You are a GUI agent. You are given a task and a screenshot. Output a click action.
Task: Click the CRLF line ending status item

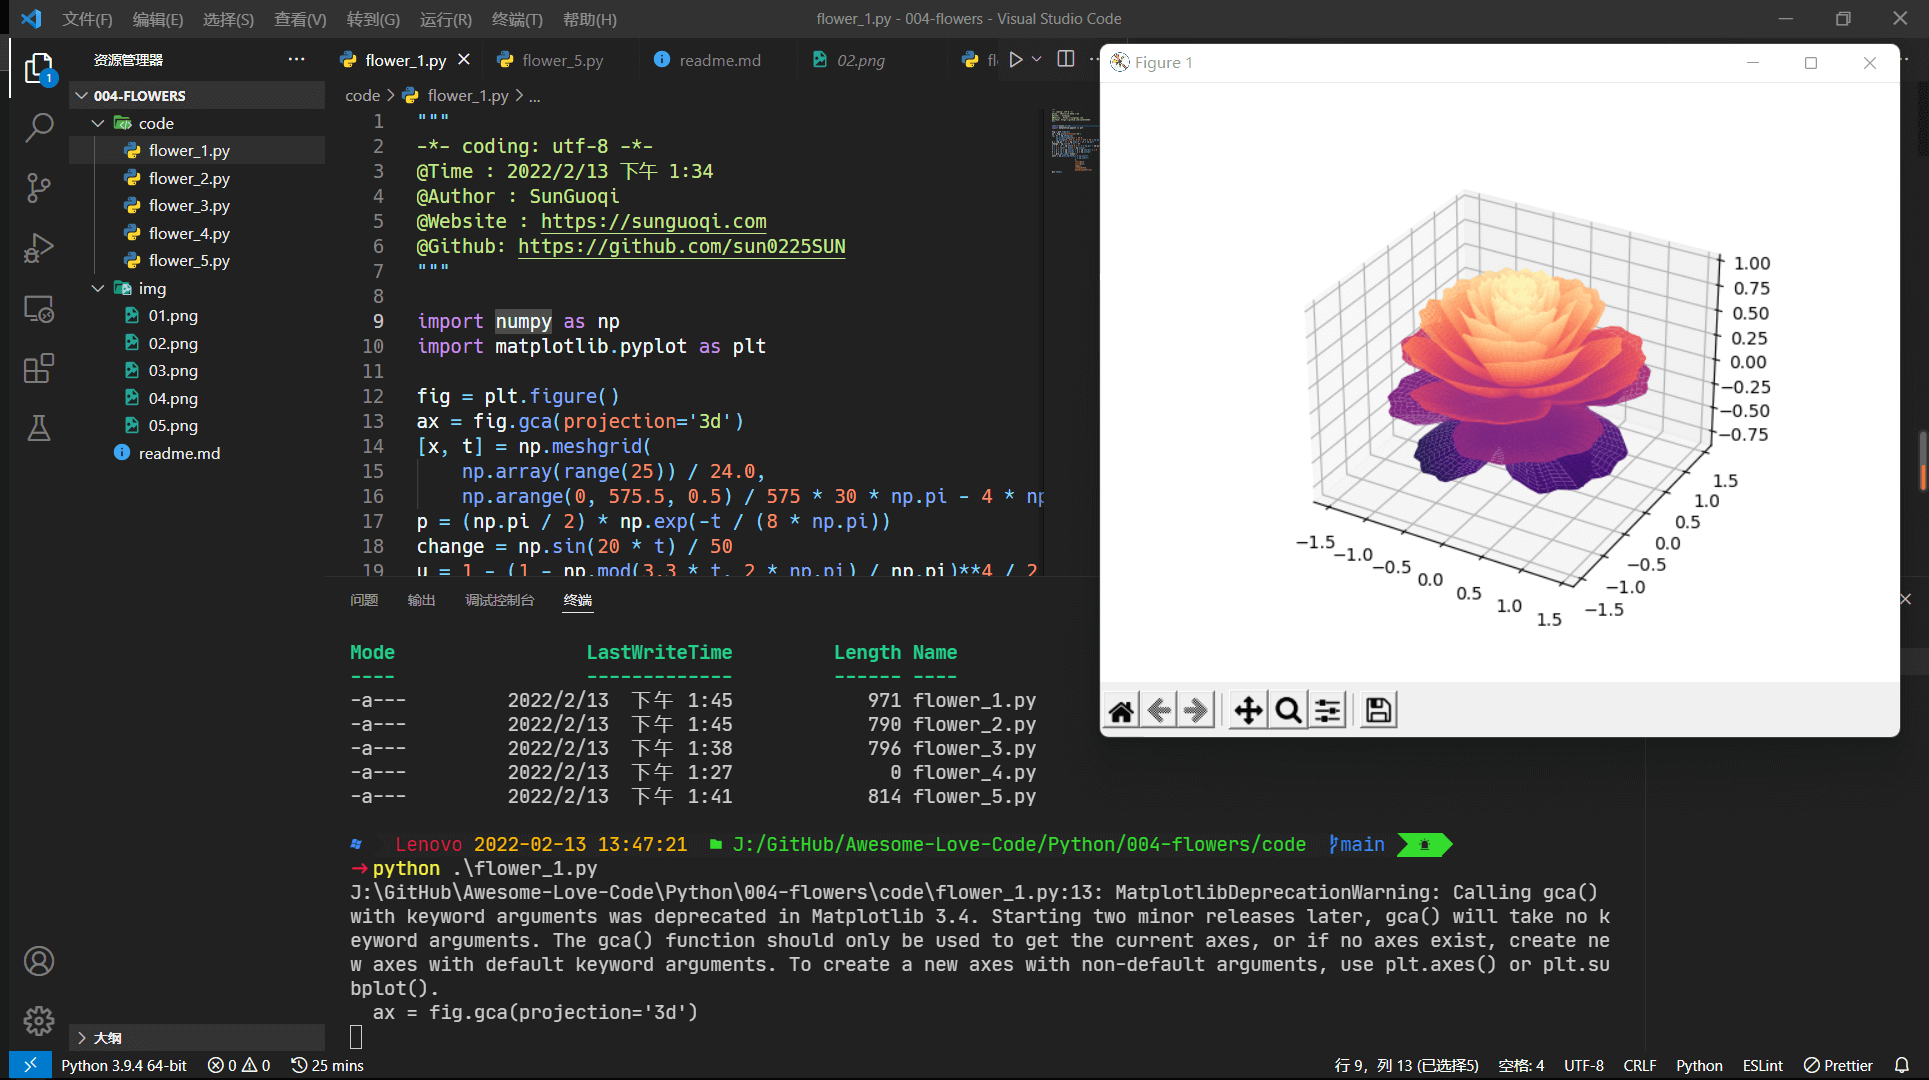pos(1640,1065)
